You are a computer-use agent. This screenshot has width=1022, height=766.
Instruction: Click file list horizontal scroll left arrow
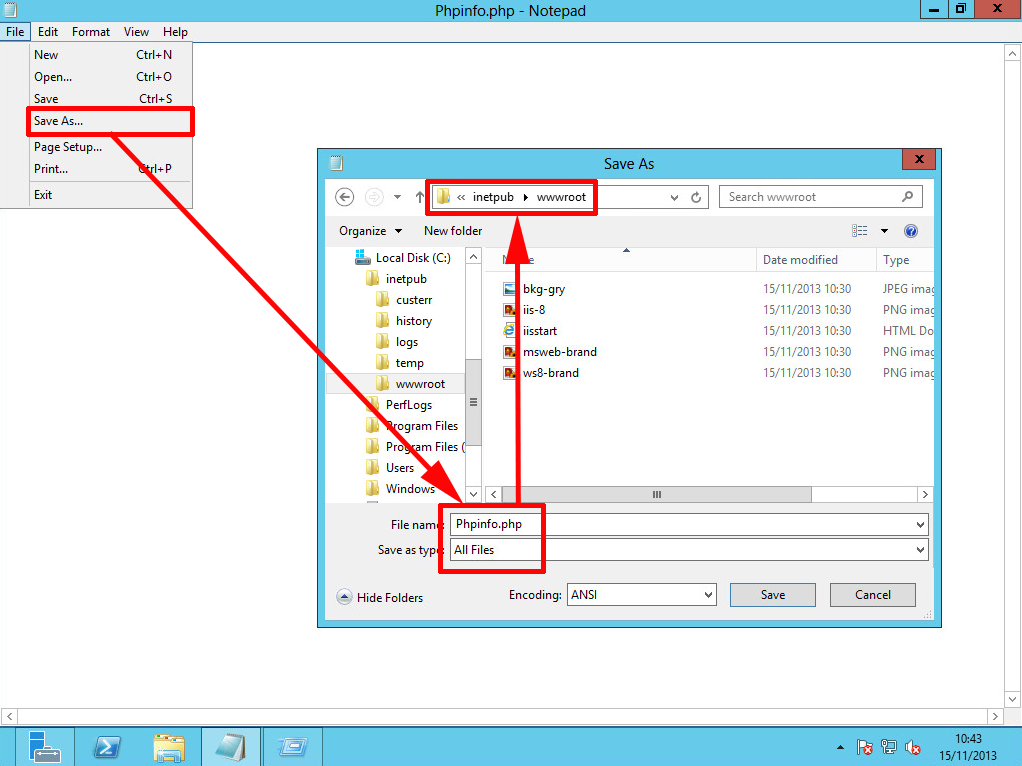click(494, 494)
